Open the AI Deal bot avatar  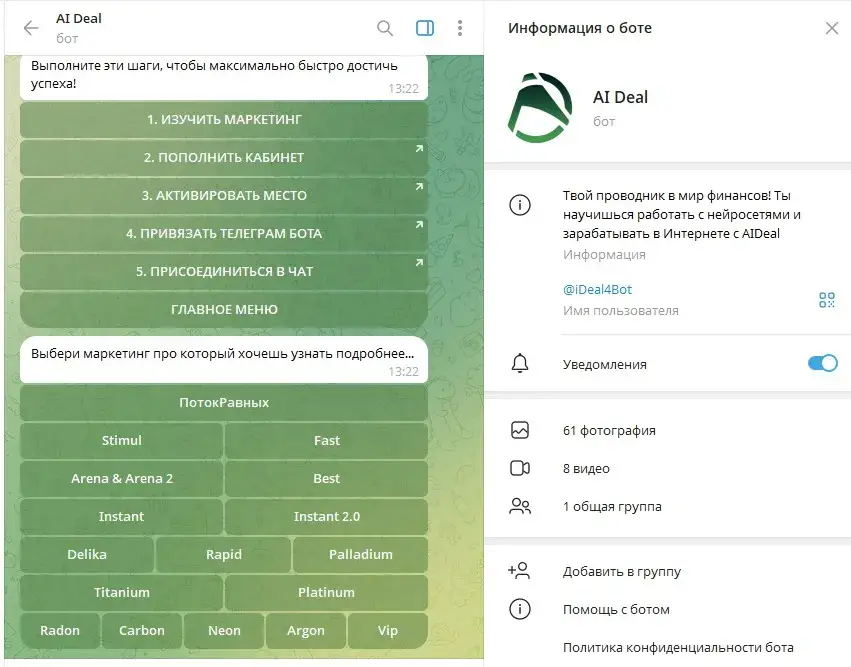(539, 107)
